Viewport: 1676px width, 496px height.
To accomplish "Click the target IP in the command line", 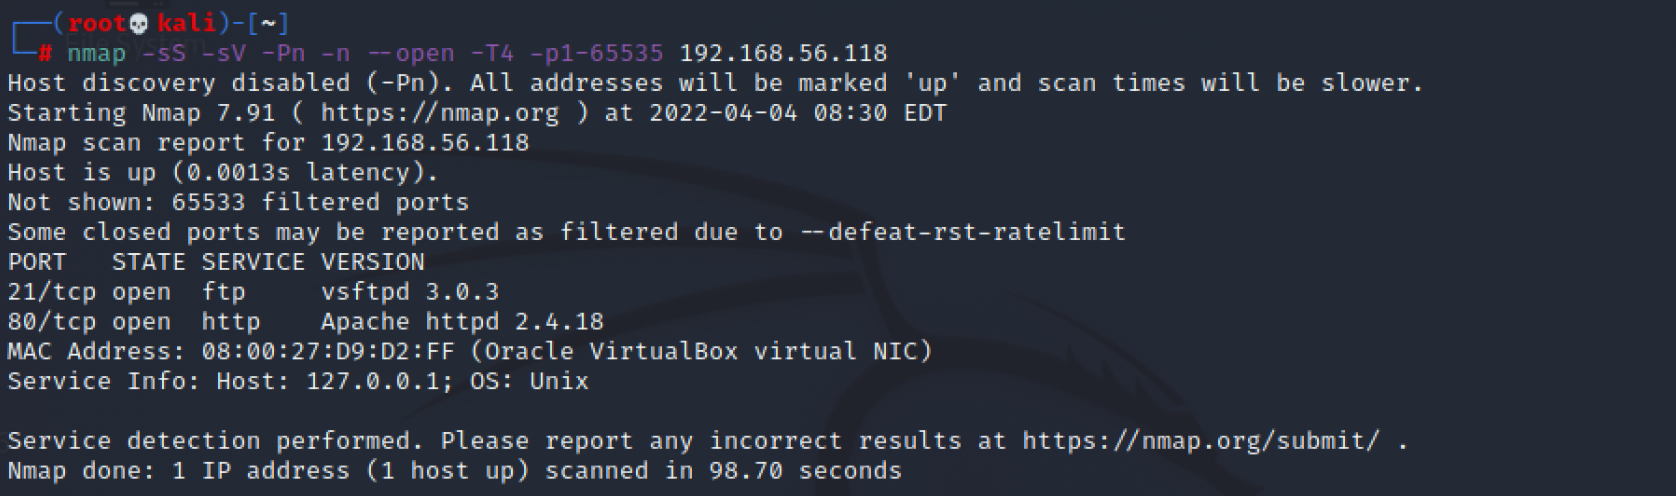I will [x=783, y=53].
